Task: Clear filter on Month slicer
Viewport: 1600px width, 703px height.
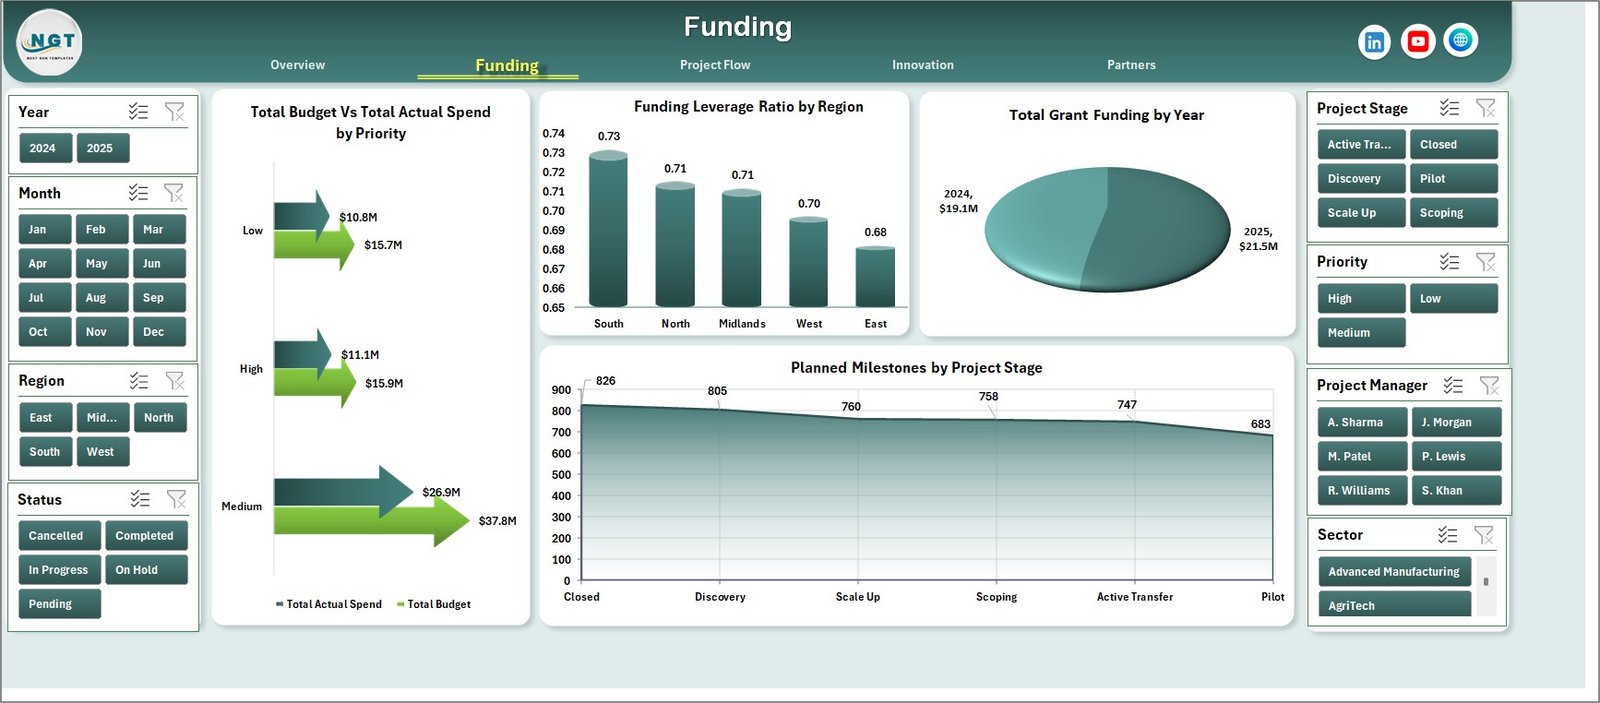Action: (174, 193)
